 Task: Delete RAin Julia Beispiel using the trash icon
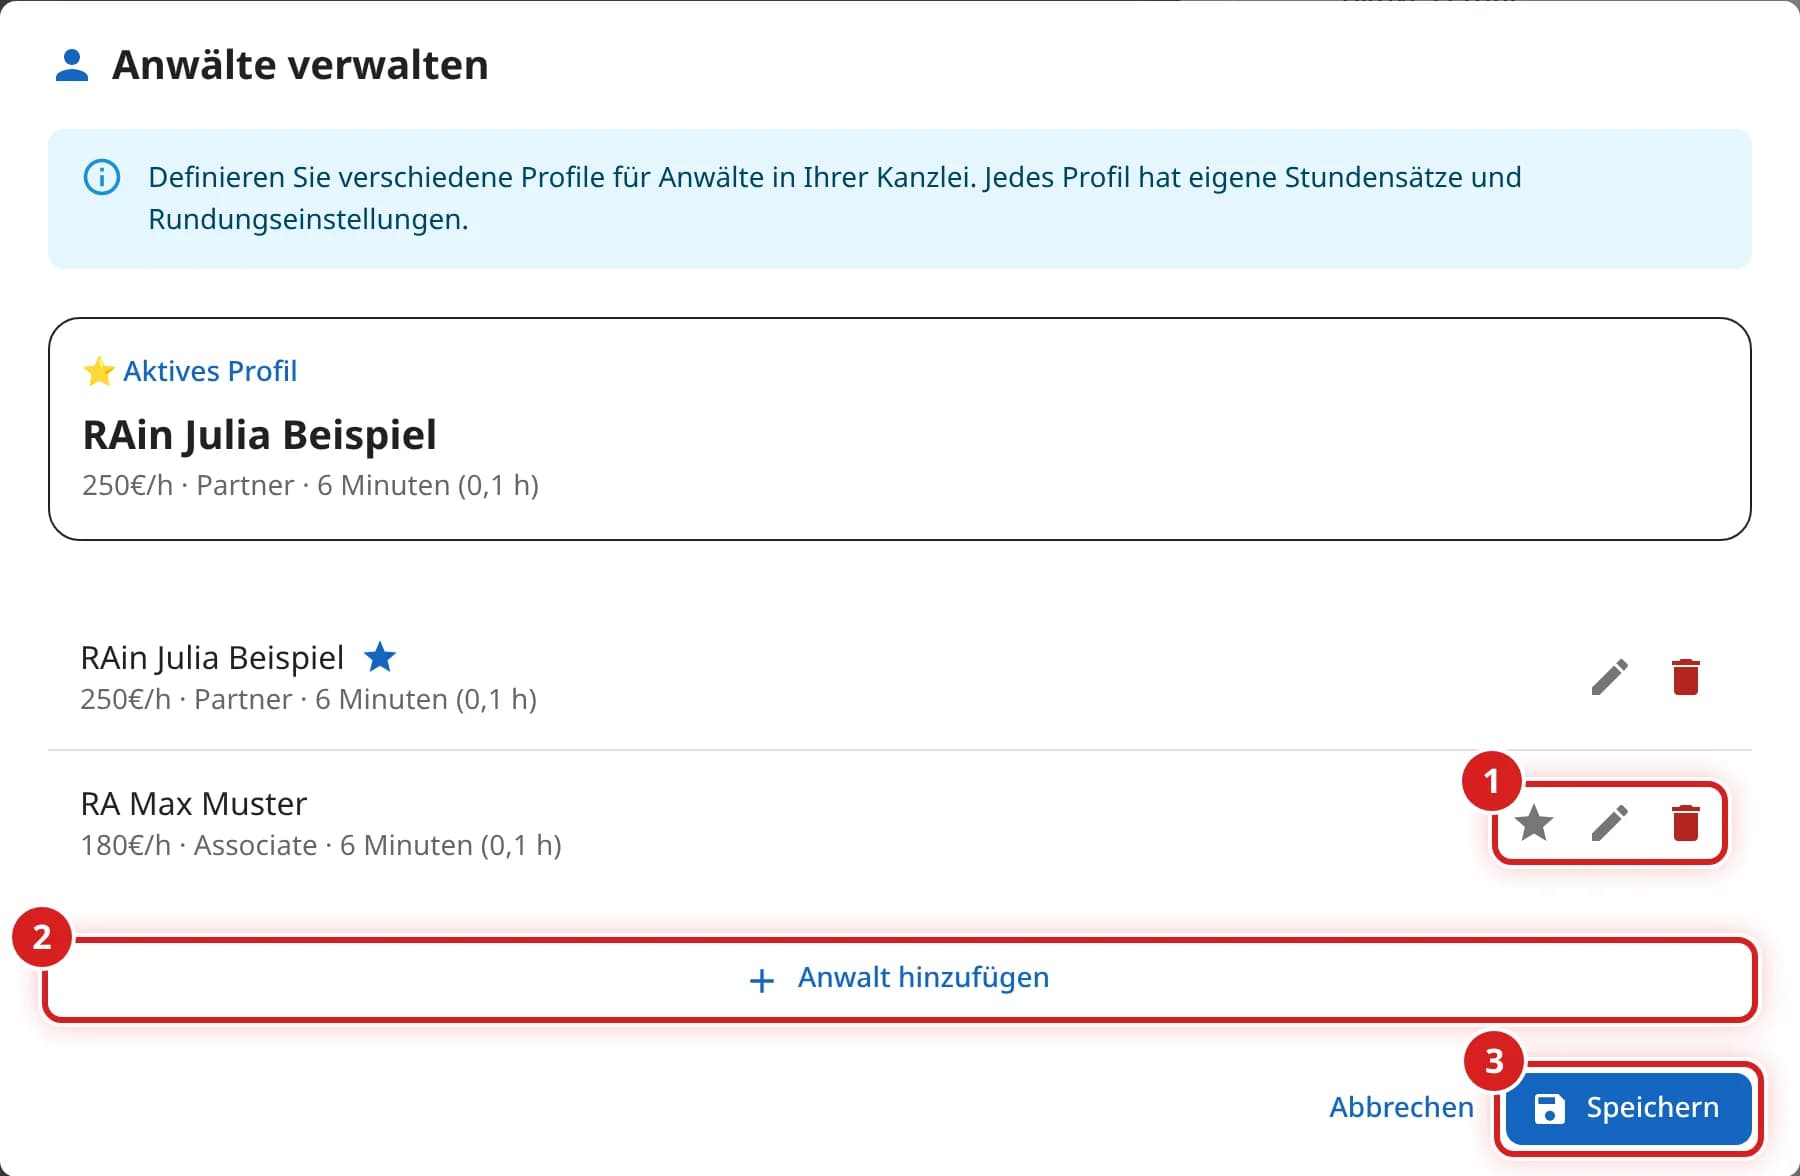[1686, 677]
